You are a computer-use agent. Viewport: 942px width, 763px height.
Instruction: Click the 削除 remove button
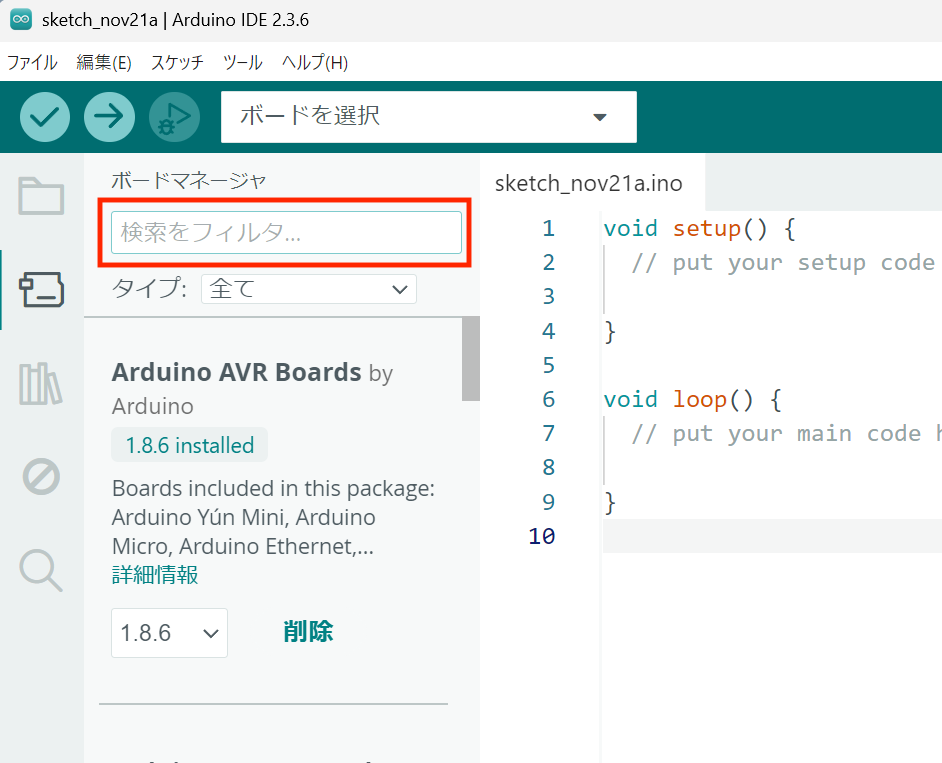click(x=308, y=632)
